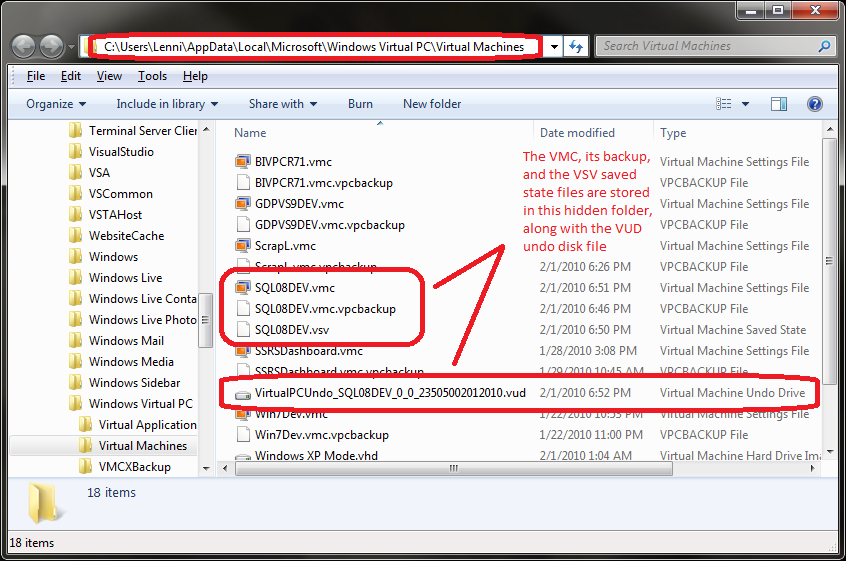Click the Forward navigation arrow button
Viewport: 846px width, 561px height.
coord(51,47)
